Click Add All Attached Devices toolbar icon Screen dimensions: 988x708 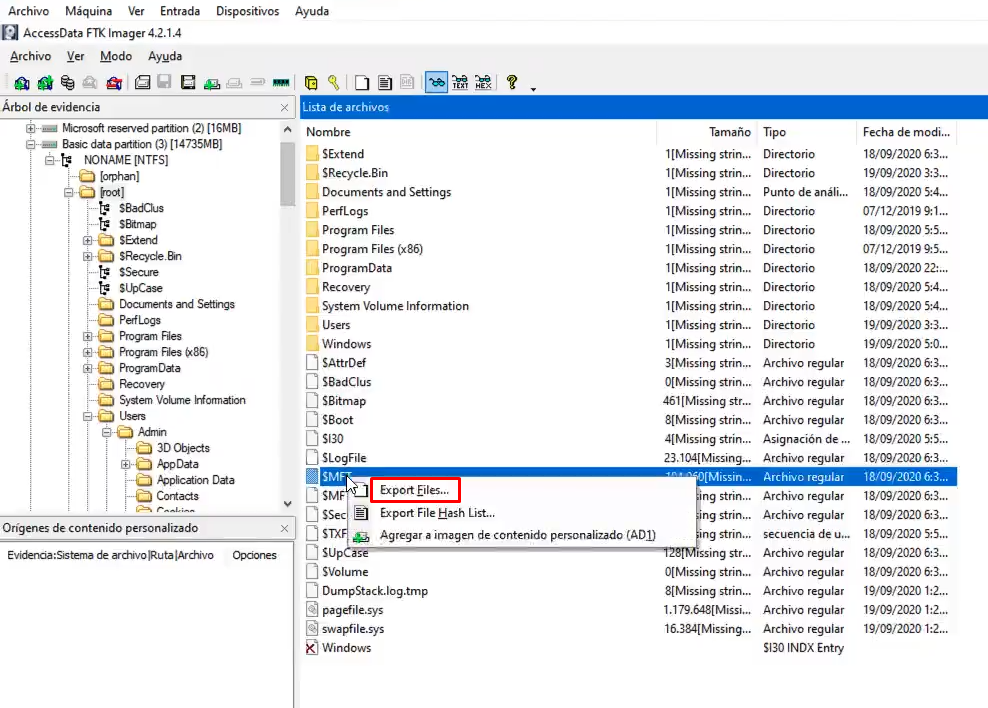tap(45, 83)
